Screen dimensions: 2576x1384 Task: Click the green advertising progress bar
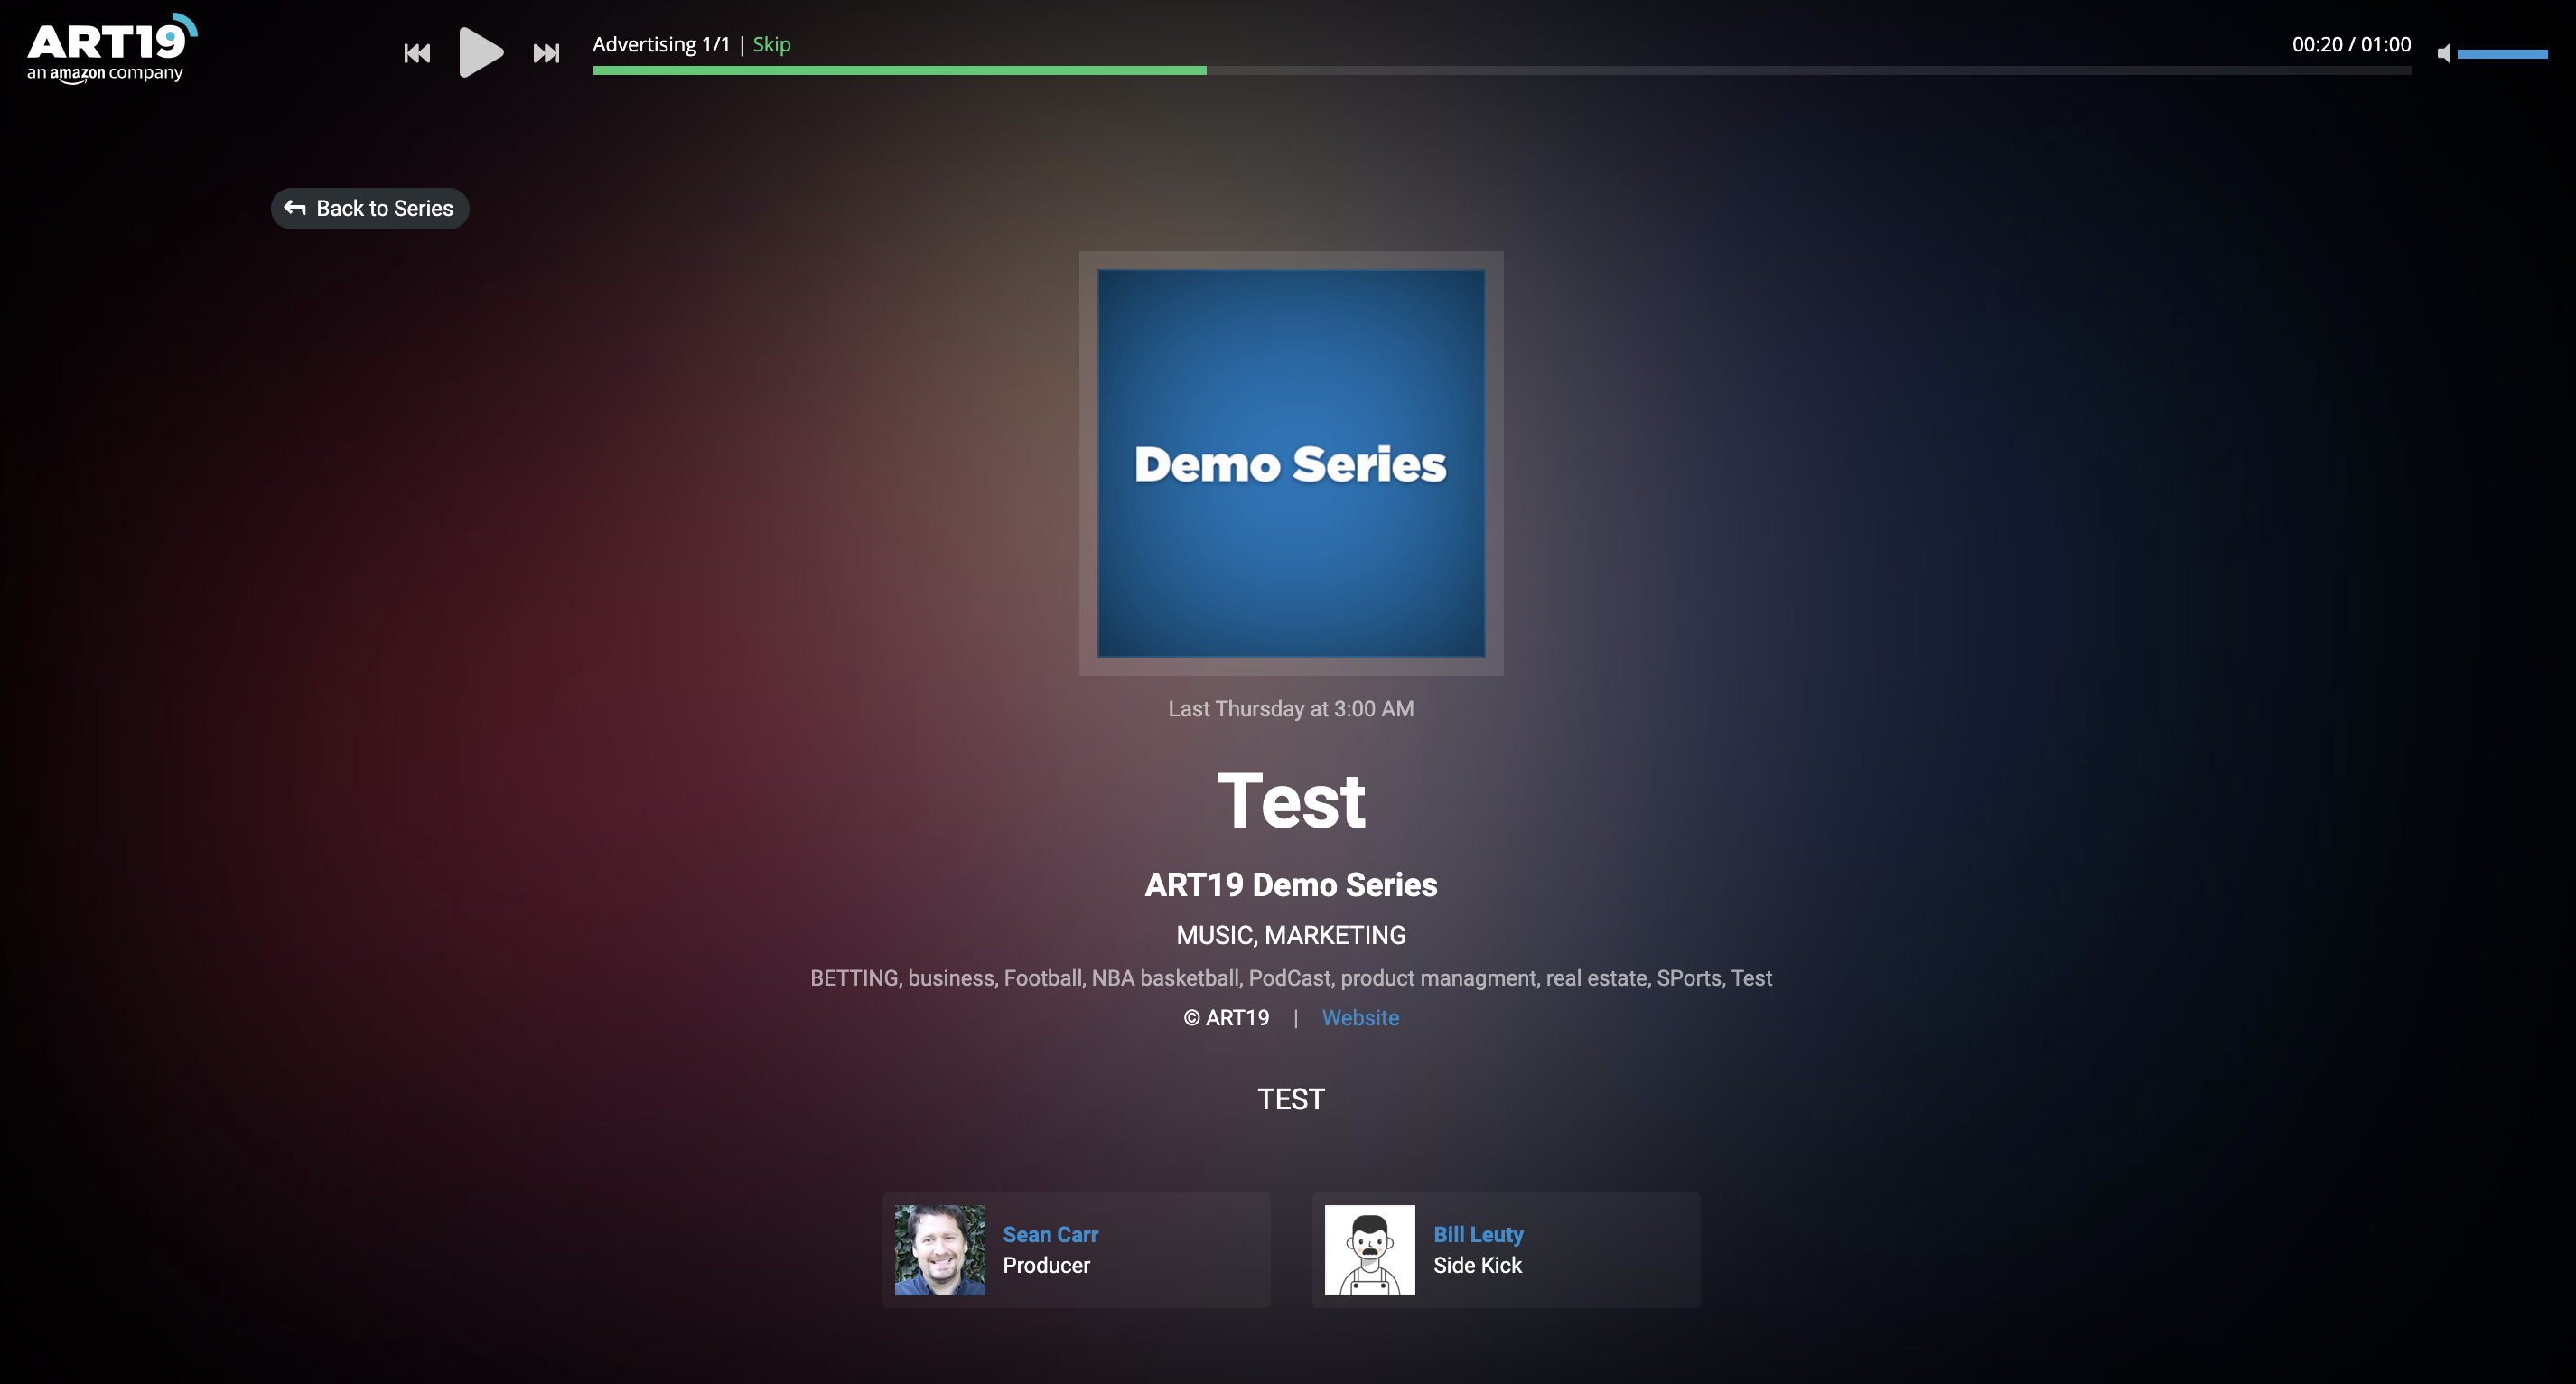coord(898,71)
